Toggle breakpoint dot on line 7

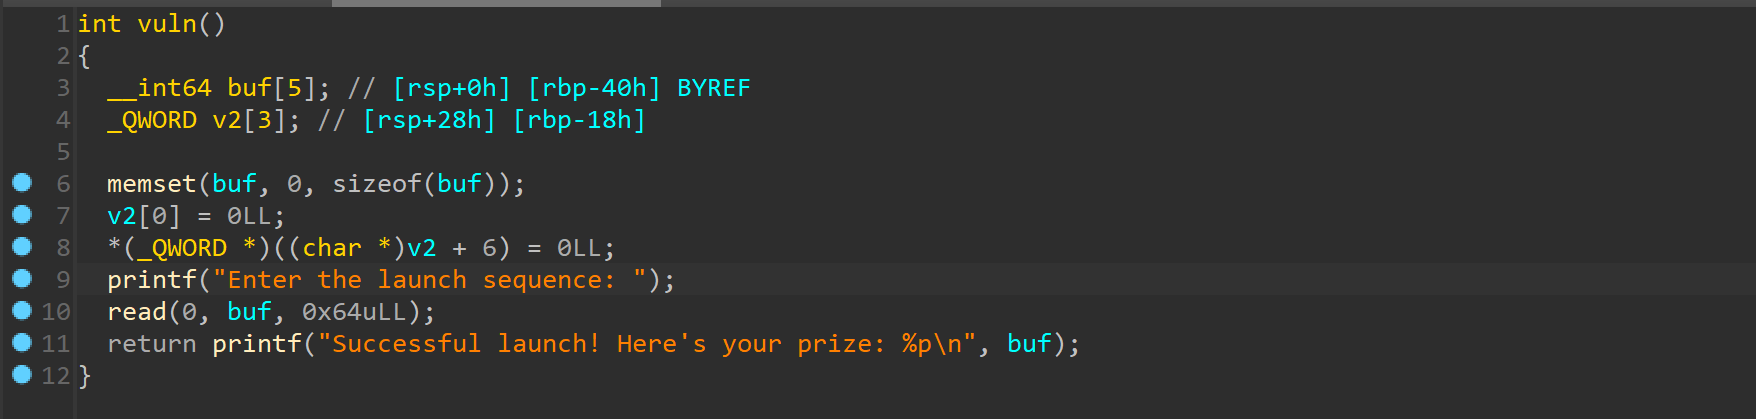tap(22, 215)
